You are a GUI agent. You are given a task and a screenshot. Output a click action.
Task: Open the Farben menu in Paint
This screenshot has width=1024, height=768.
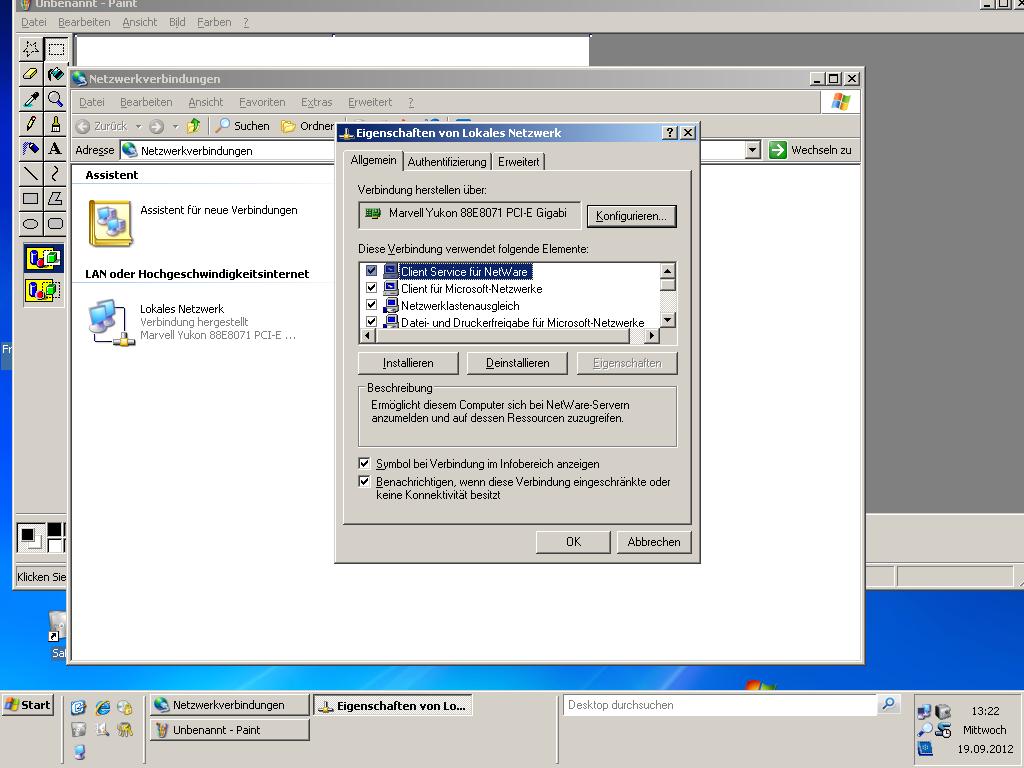click(214, 22)
